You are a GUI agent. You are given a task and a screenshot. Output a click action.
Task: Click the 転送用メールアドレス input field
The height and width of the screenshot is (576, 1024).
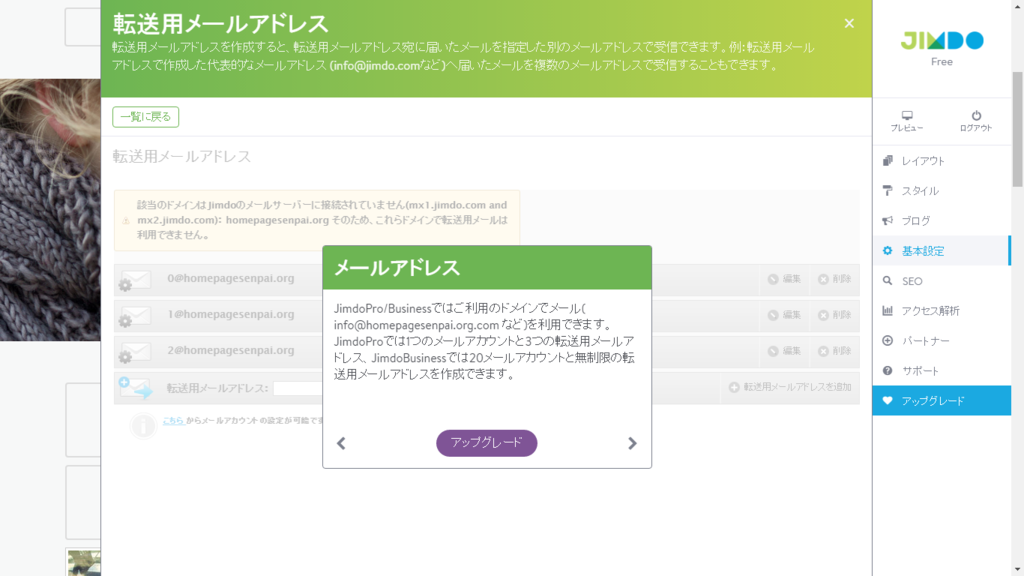pyautogui.click(x=298, y=388)
